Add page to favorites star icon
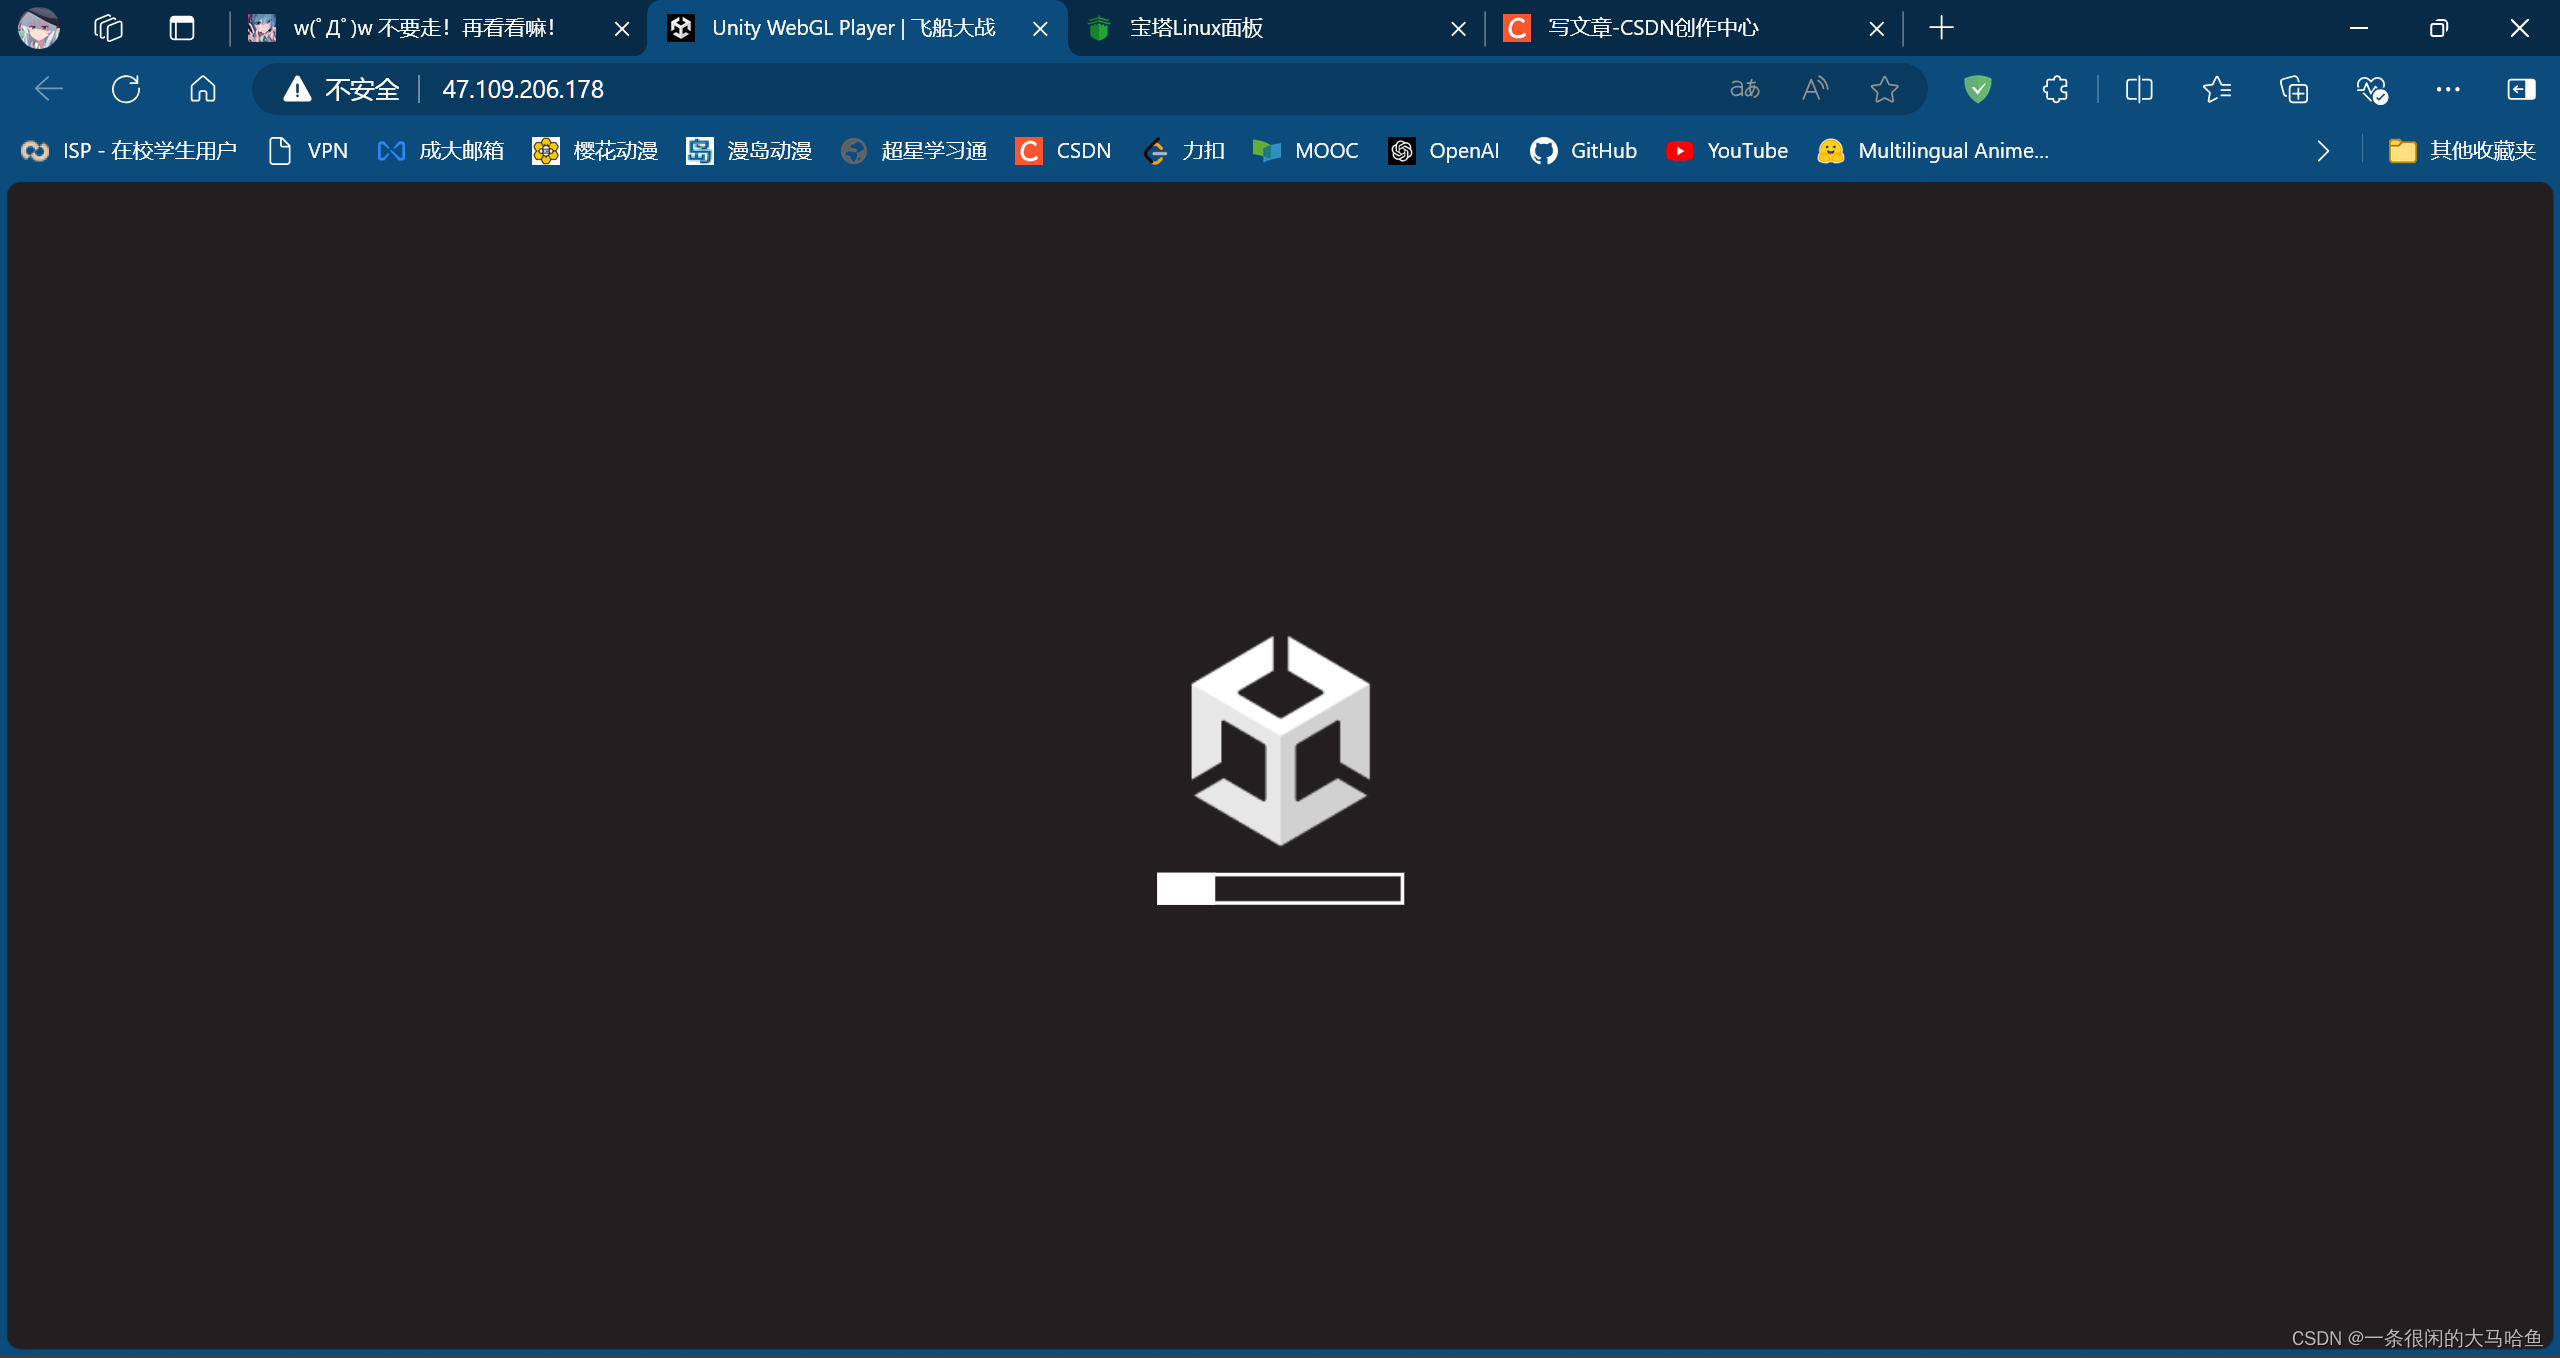The image size is (2560, 1358). [x=1884, y=89]
